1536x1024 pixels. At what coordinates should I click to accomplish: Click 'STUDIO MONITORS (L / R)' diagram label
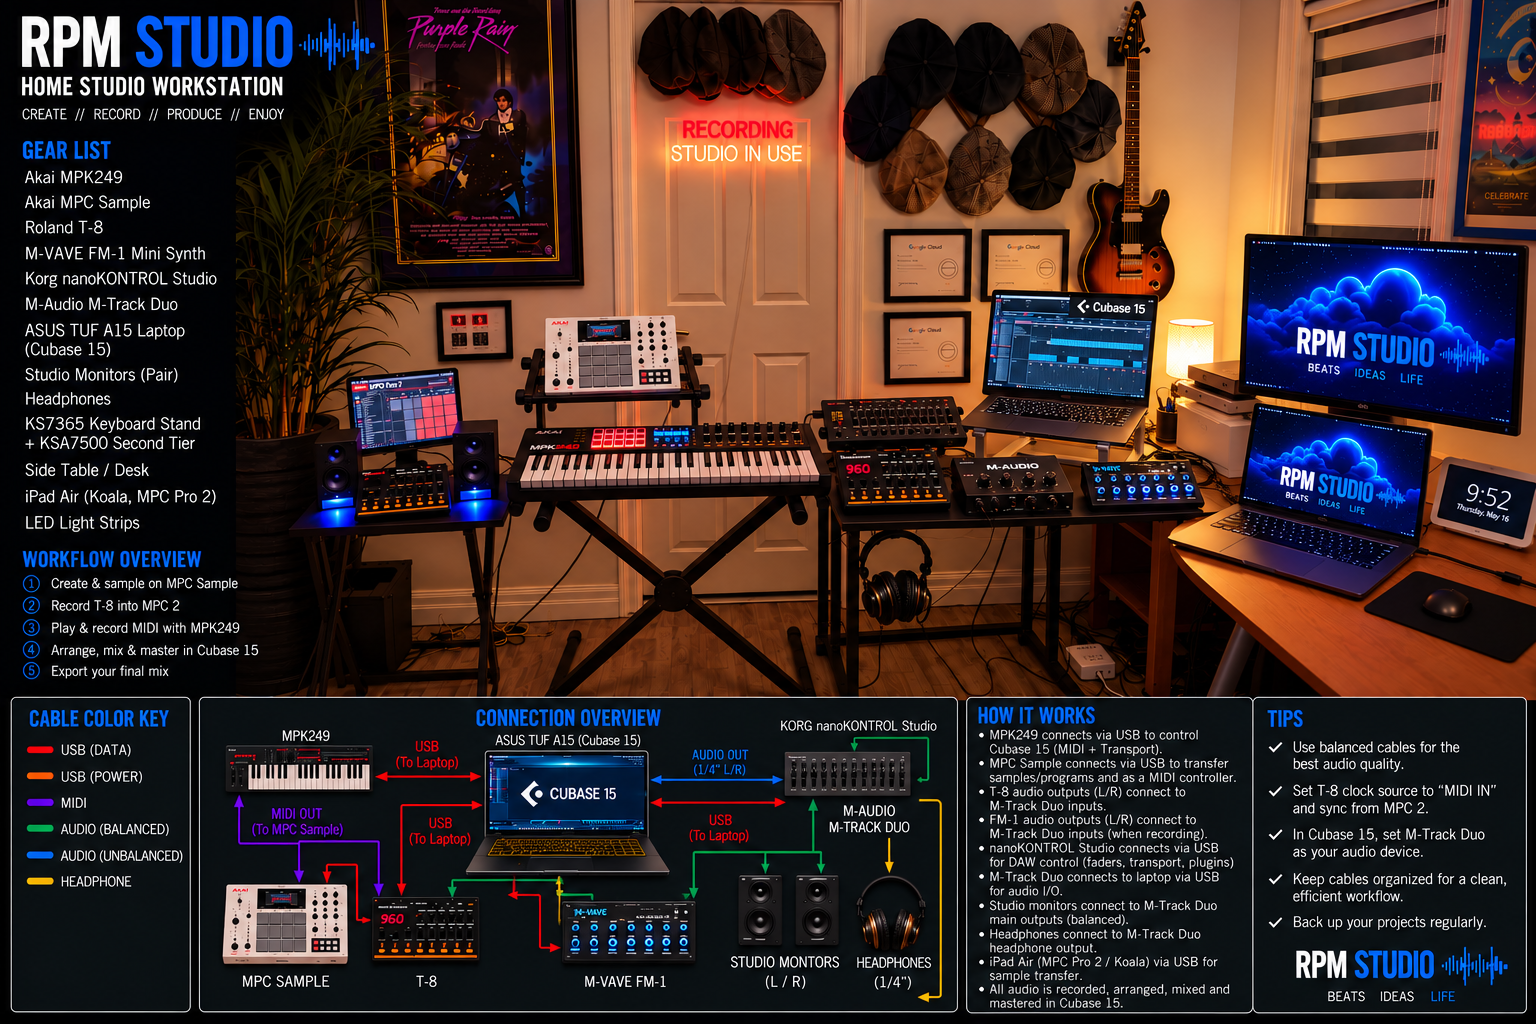point(785,972)
